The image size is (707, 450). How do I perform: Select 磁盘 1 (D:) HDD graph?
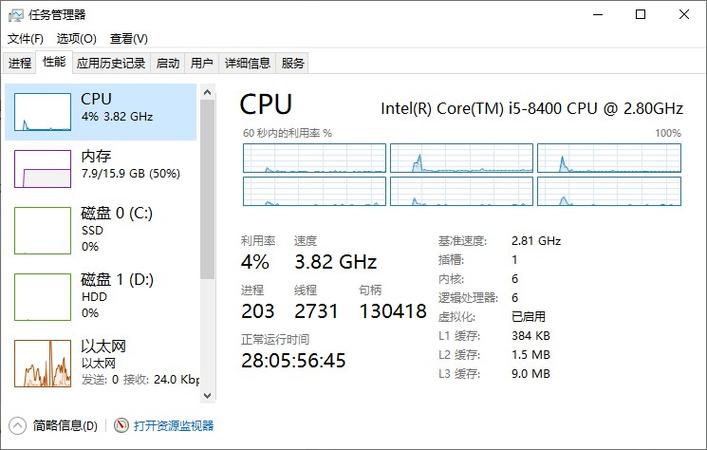point(42,297)
